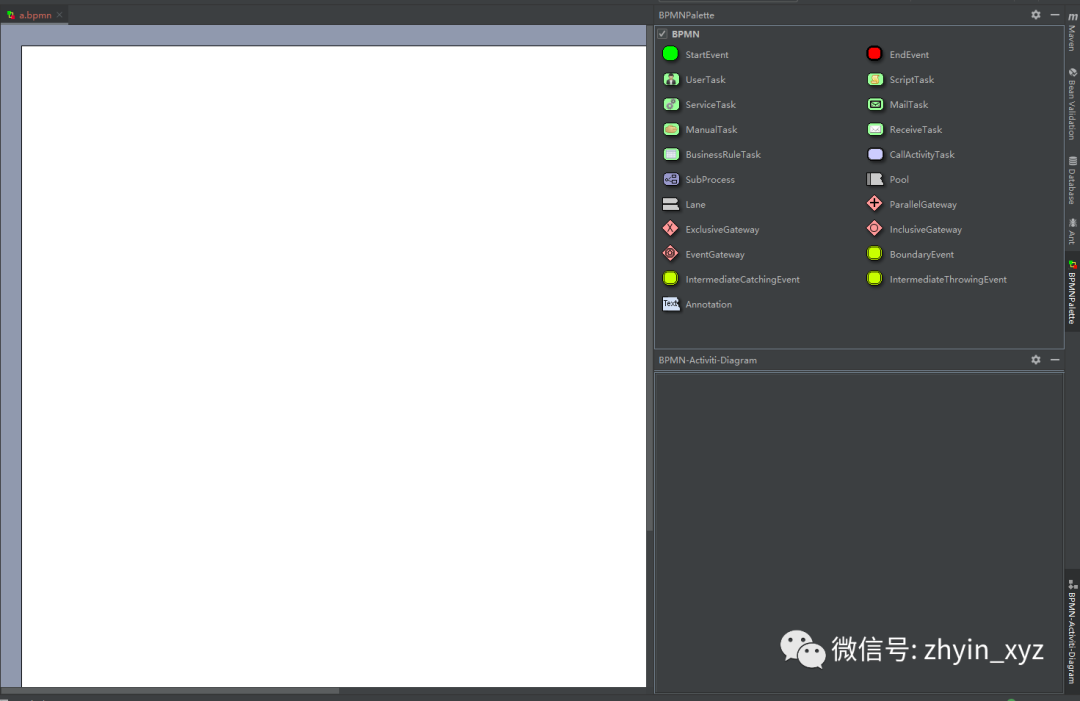Click the InclusiveGateway label
This screenshot has width=1080, height=701.
[926, 229]
